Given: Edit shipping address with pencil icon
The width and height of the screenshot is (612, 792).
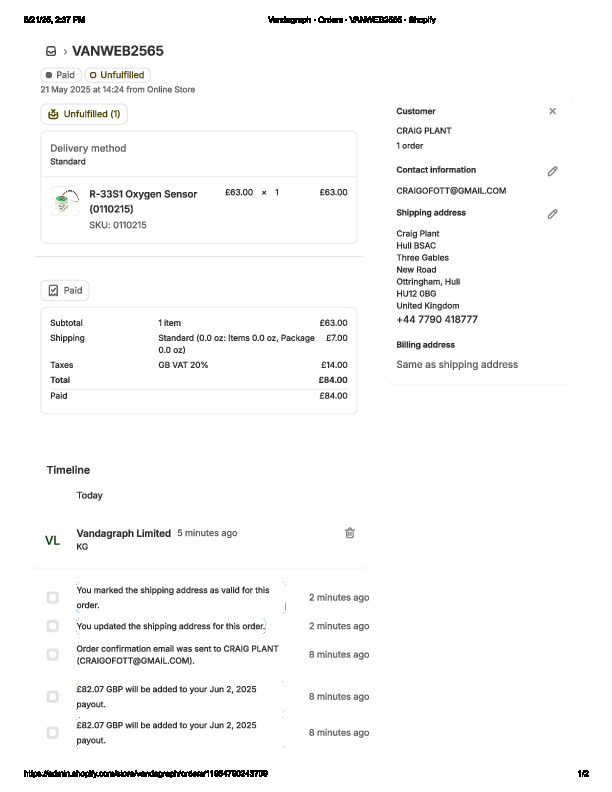Looking at the screenshot, I should (552, 214).
